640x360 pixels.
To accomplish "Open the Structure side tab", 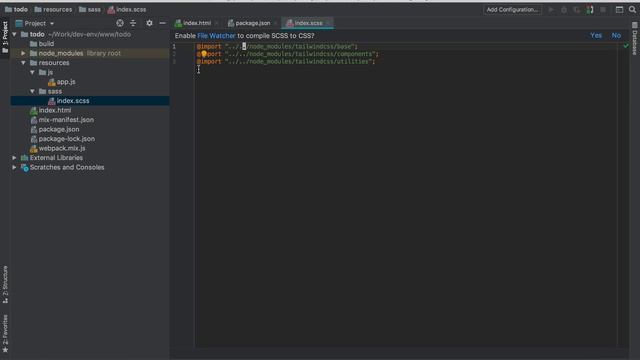I will click(x=5, y=284).
